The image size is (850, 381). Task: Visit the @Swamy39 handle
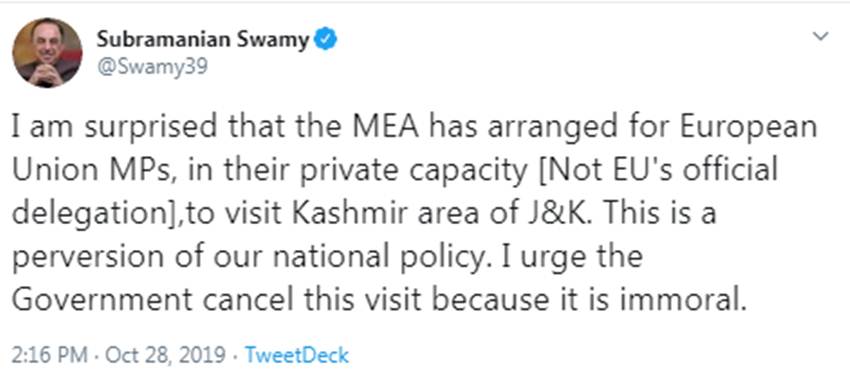click(x=152, y=68)
